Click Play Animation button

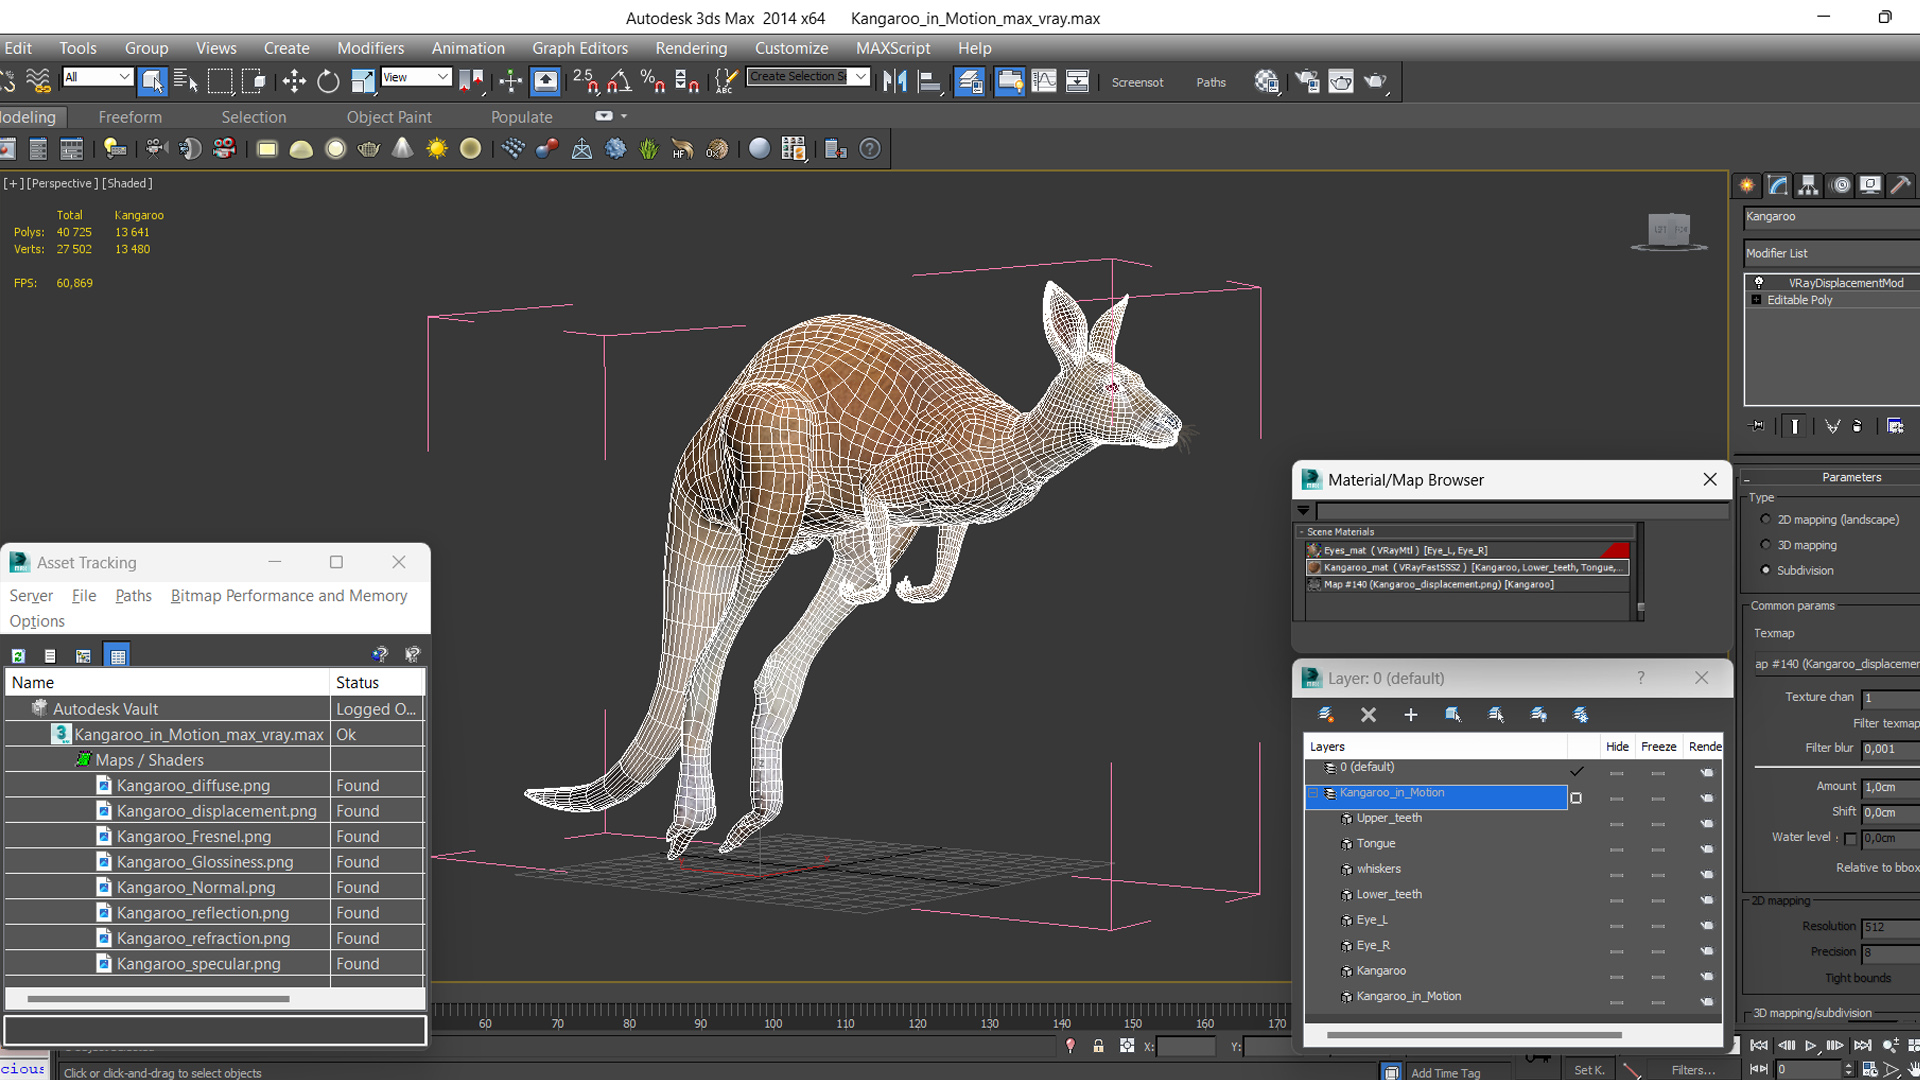[1810, 1045]
